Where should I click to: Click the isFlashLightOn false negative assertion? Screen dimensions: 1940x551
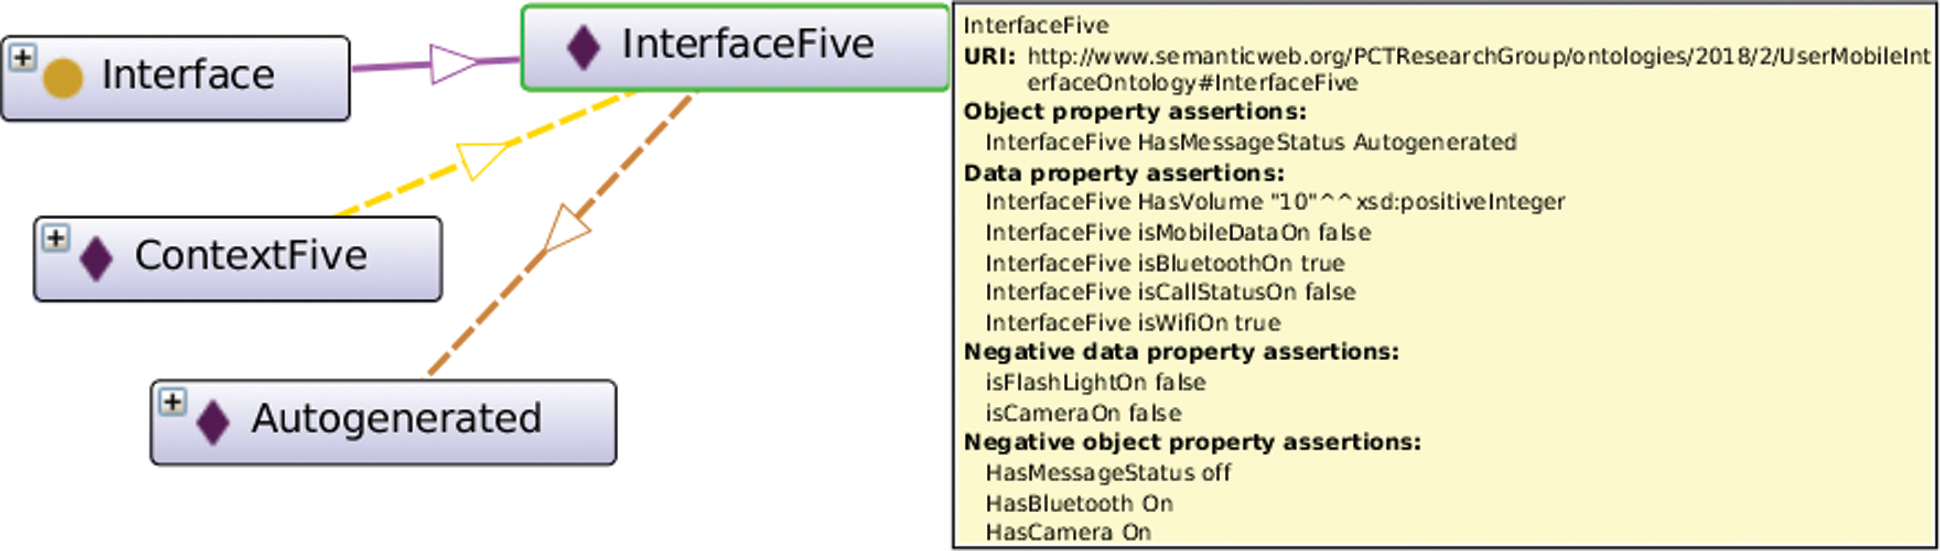pos(1095,382)
